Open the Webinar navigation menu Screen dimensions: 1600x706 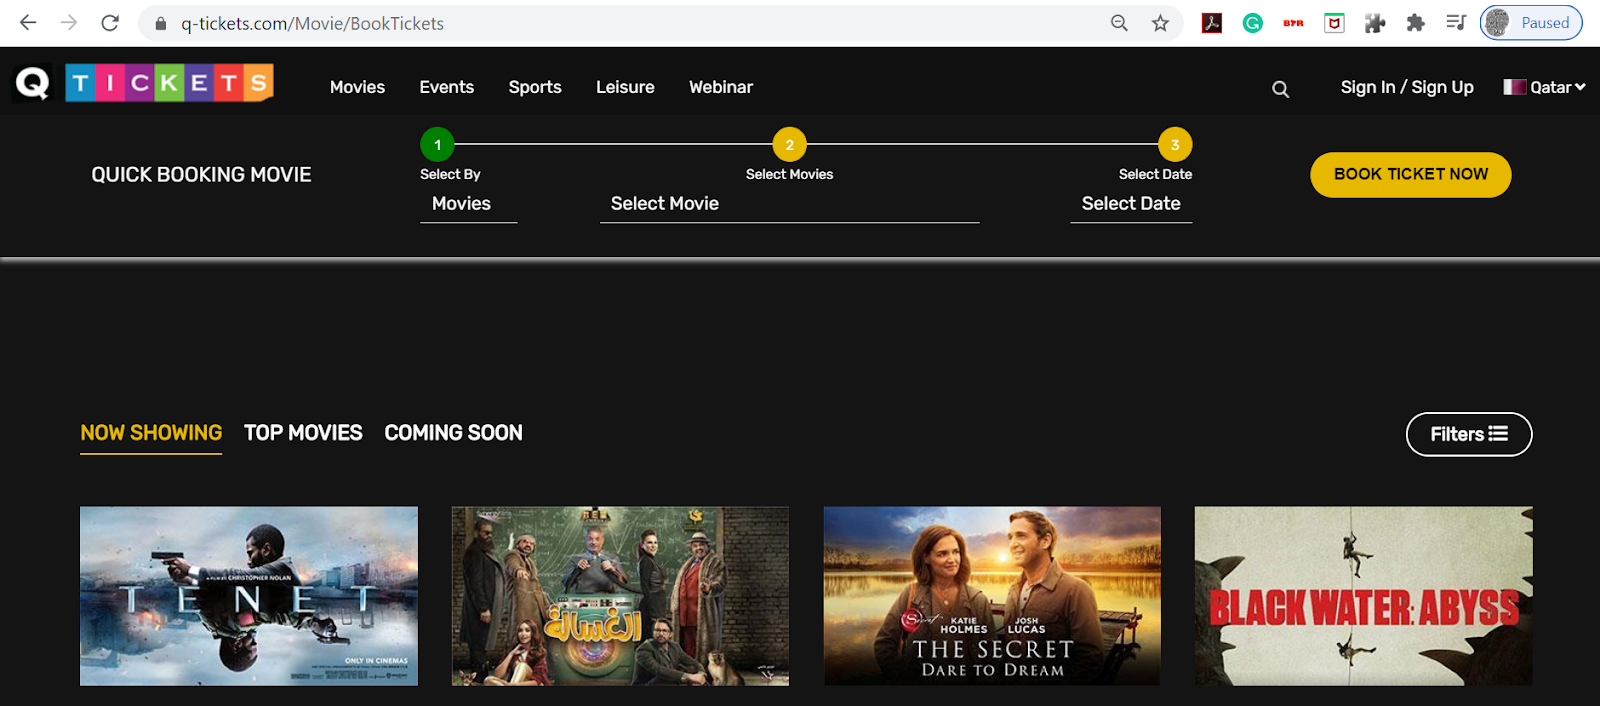[x=721, y=87]
